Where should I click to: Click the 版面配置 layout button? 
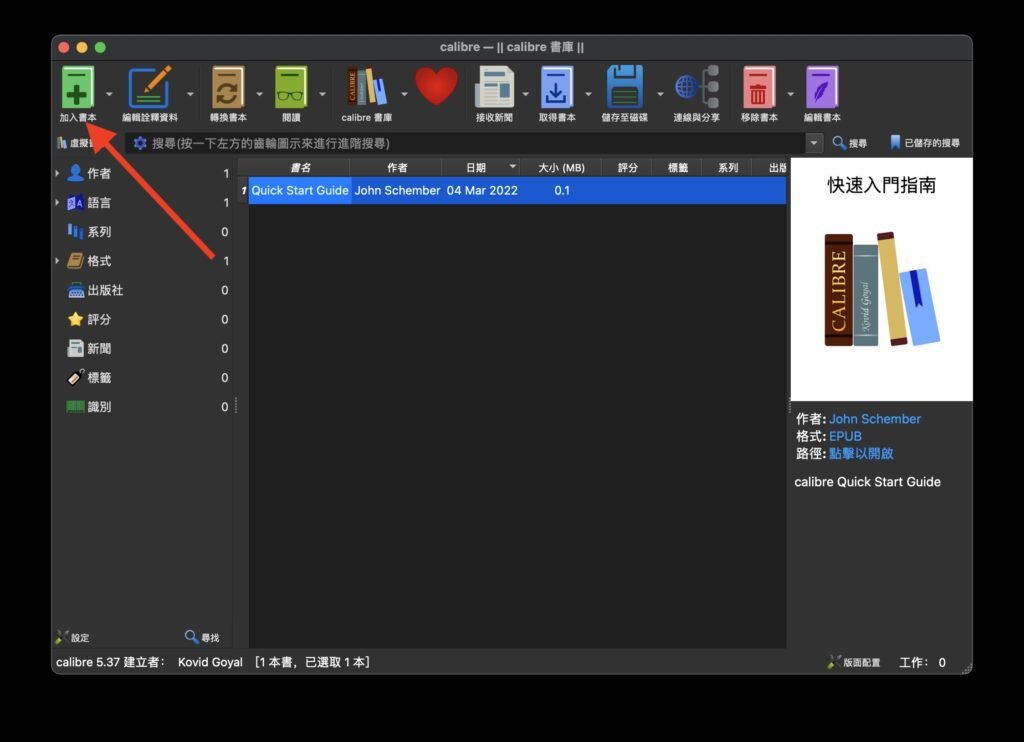point(855,663)
